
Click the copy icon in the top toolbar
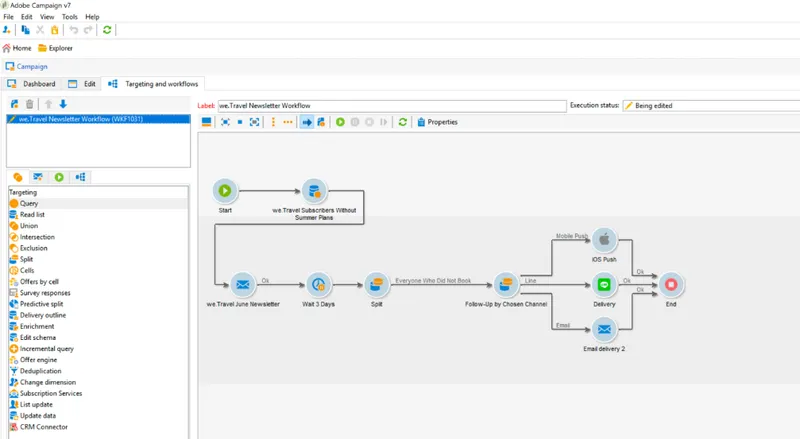click(25, 30)
